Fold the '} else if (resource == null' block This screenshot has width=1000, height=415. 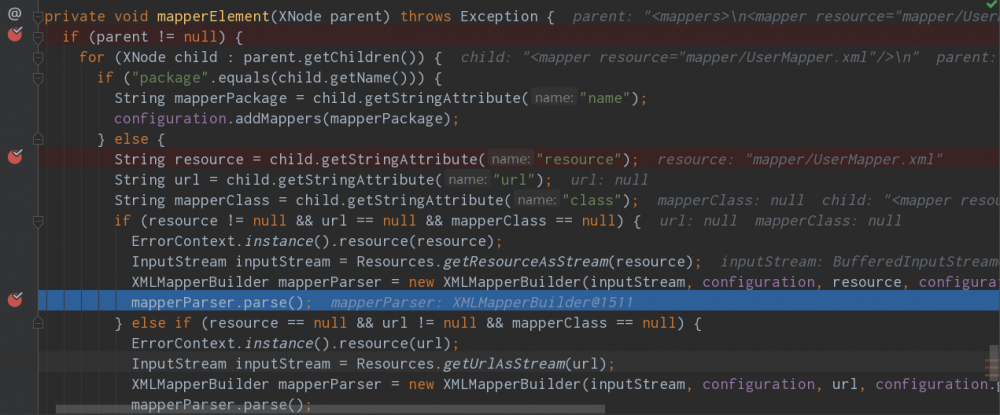[38, 322]
